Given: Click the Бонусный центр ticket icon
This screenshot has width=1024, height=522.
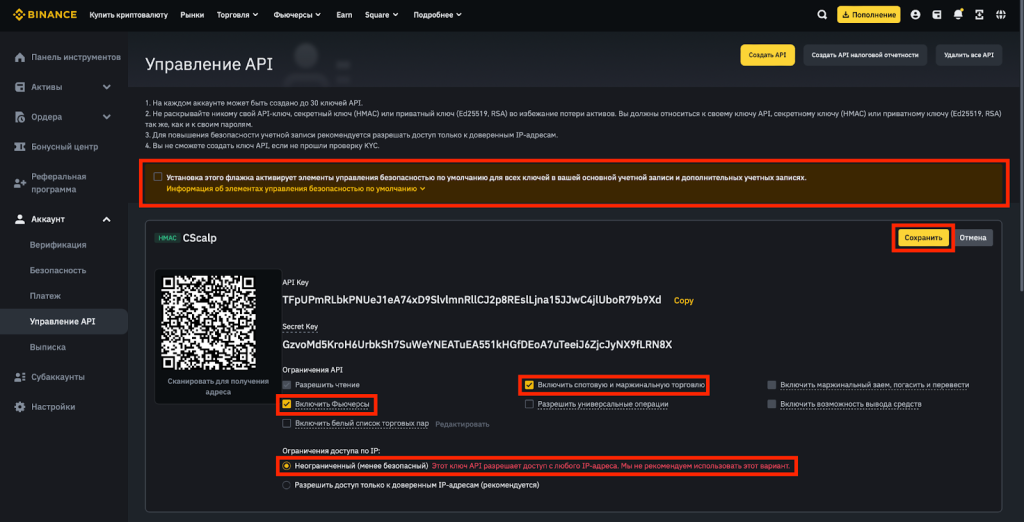Looking at the screenshot, I should (x=20, y=146).
